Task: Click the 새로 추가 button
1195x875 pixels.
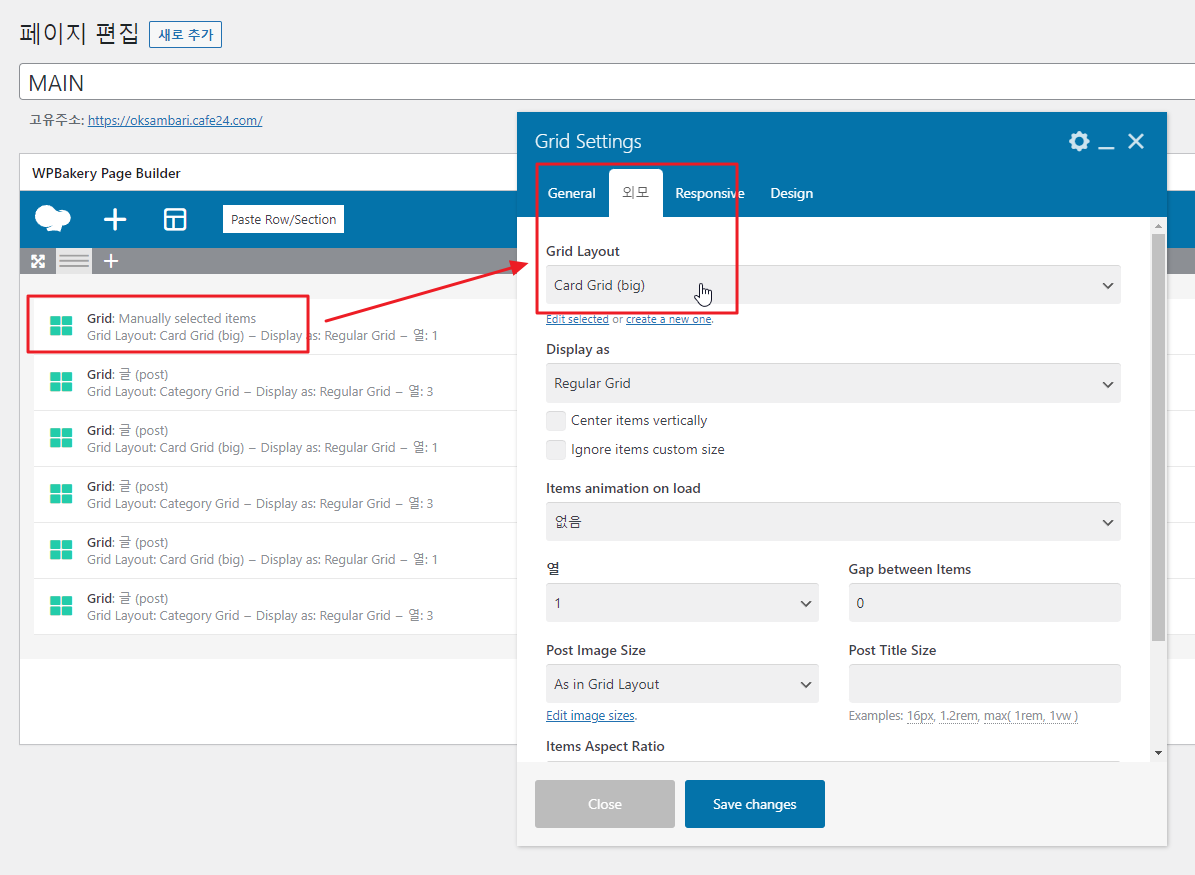Action: point(185,34)
